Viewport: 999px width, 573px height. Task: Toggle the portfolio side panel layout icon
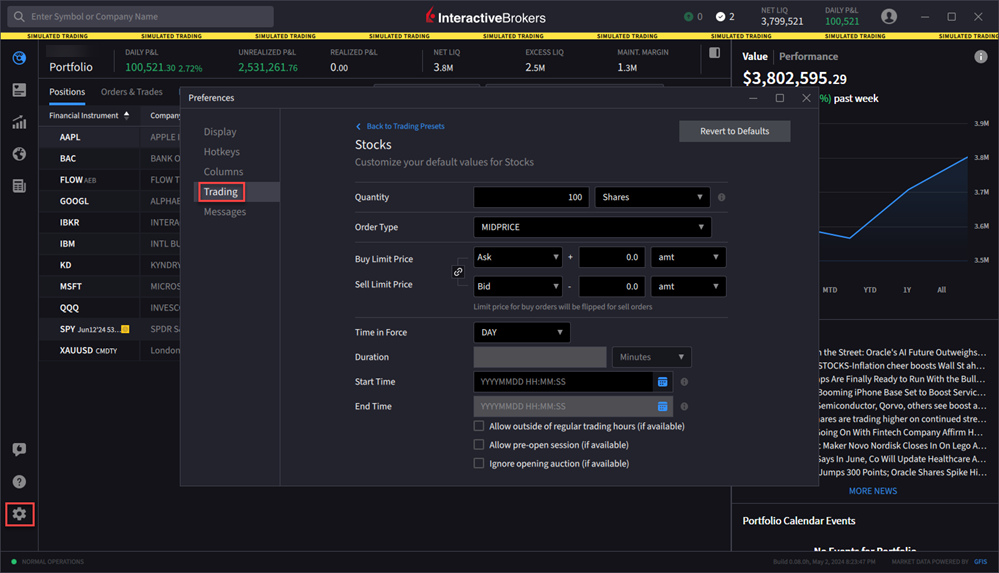point(714,53)
